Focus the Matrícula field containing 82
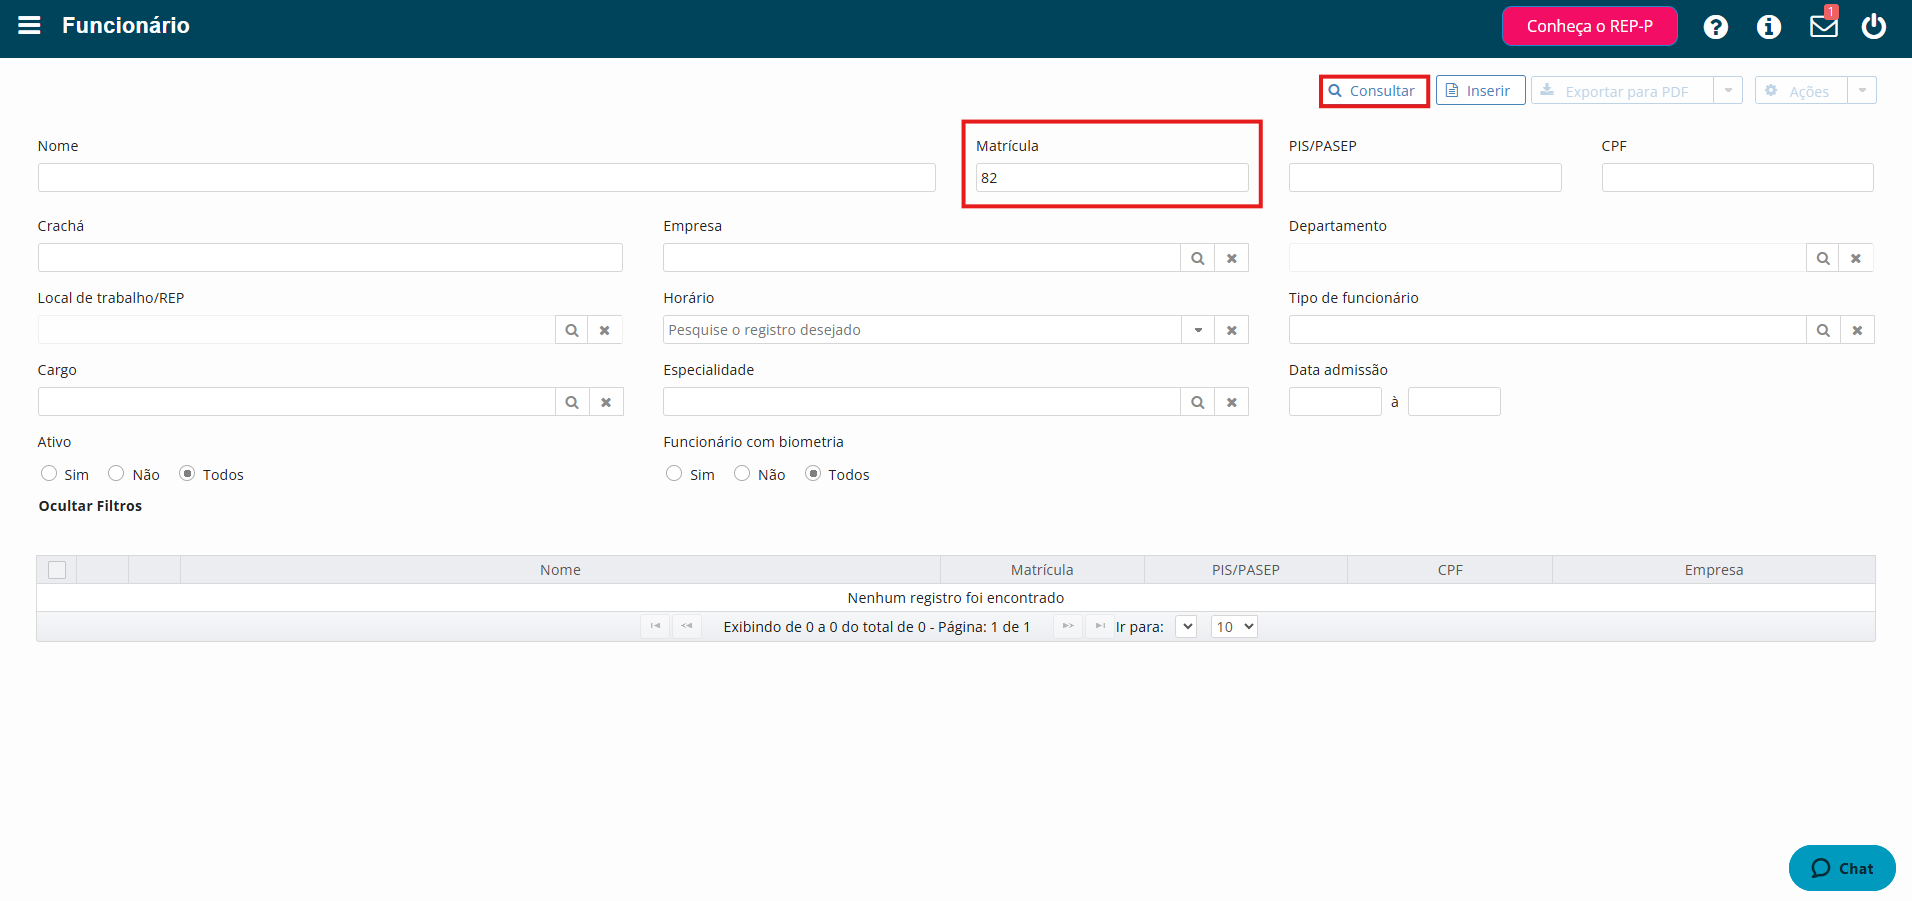The height and width of the screenshot is (901, 1912). [x=1112, y=178]
